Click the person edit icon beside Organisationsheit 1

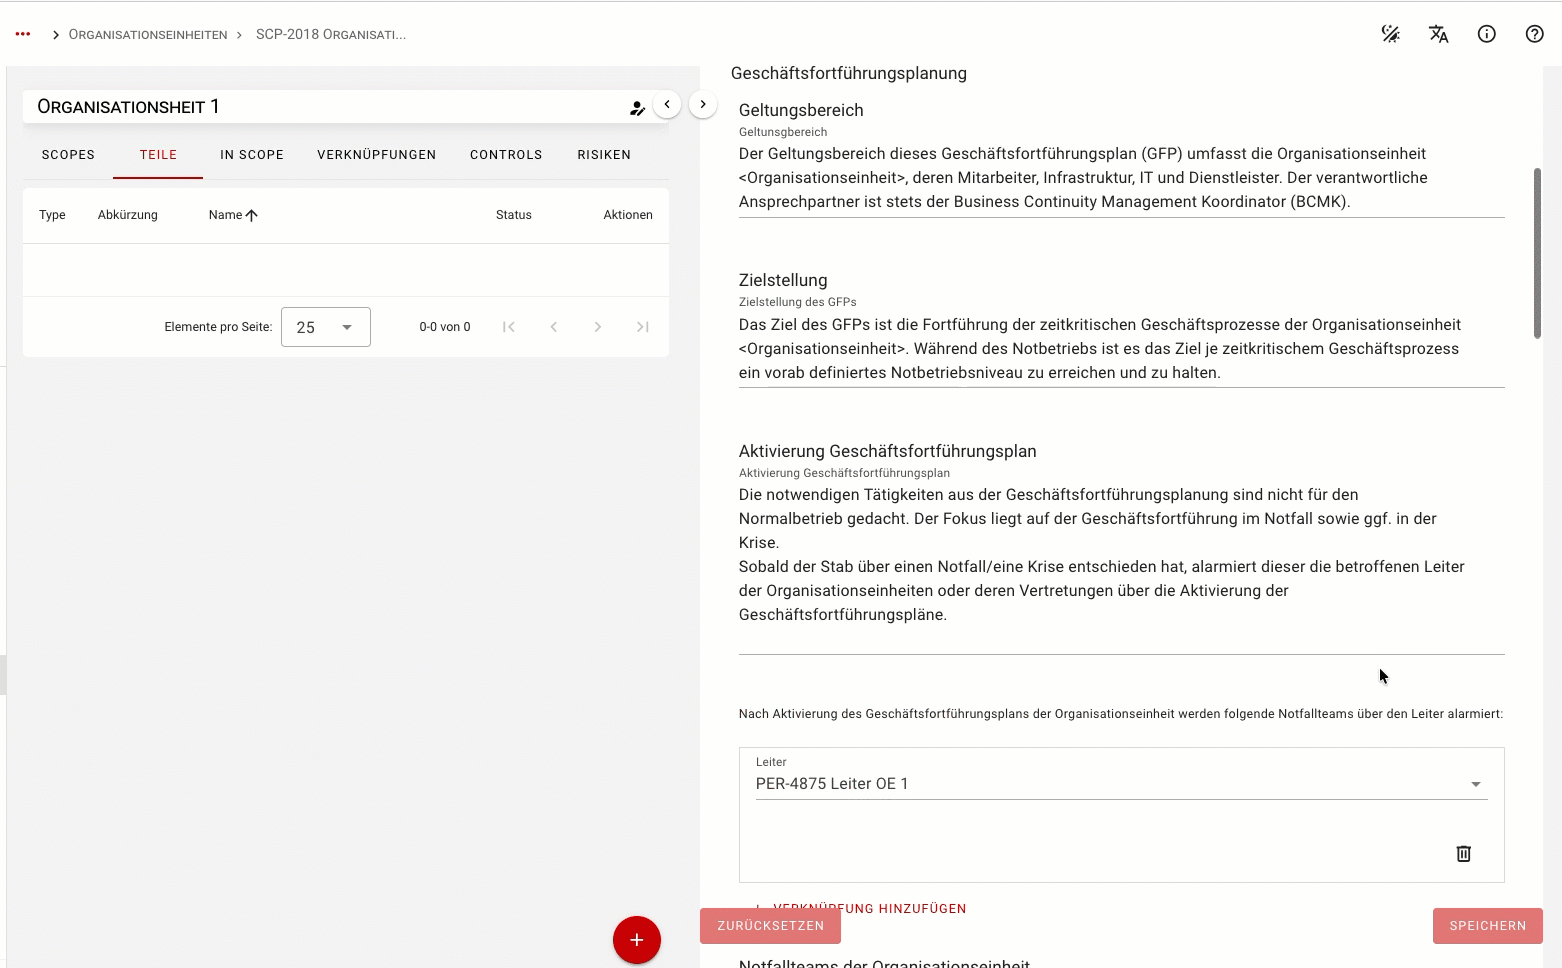637,108
